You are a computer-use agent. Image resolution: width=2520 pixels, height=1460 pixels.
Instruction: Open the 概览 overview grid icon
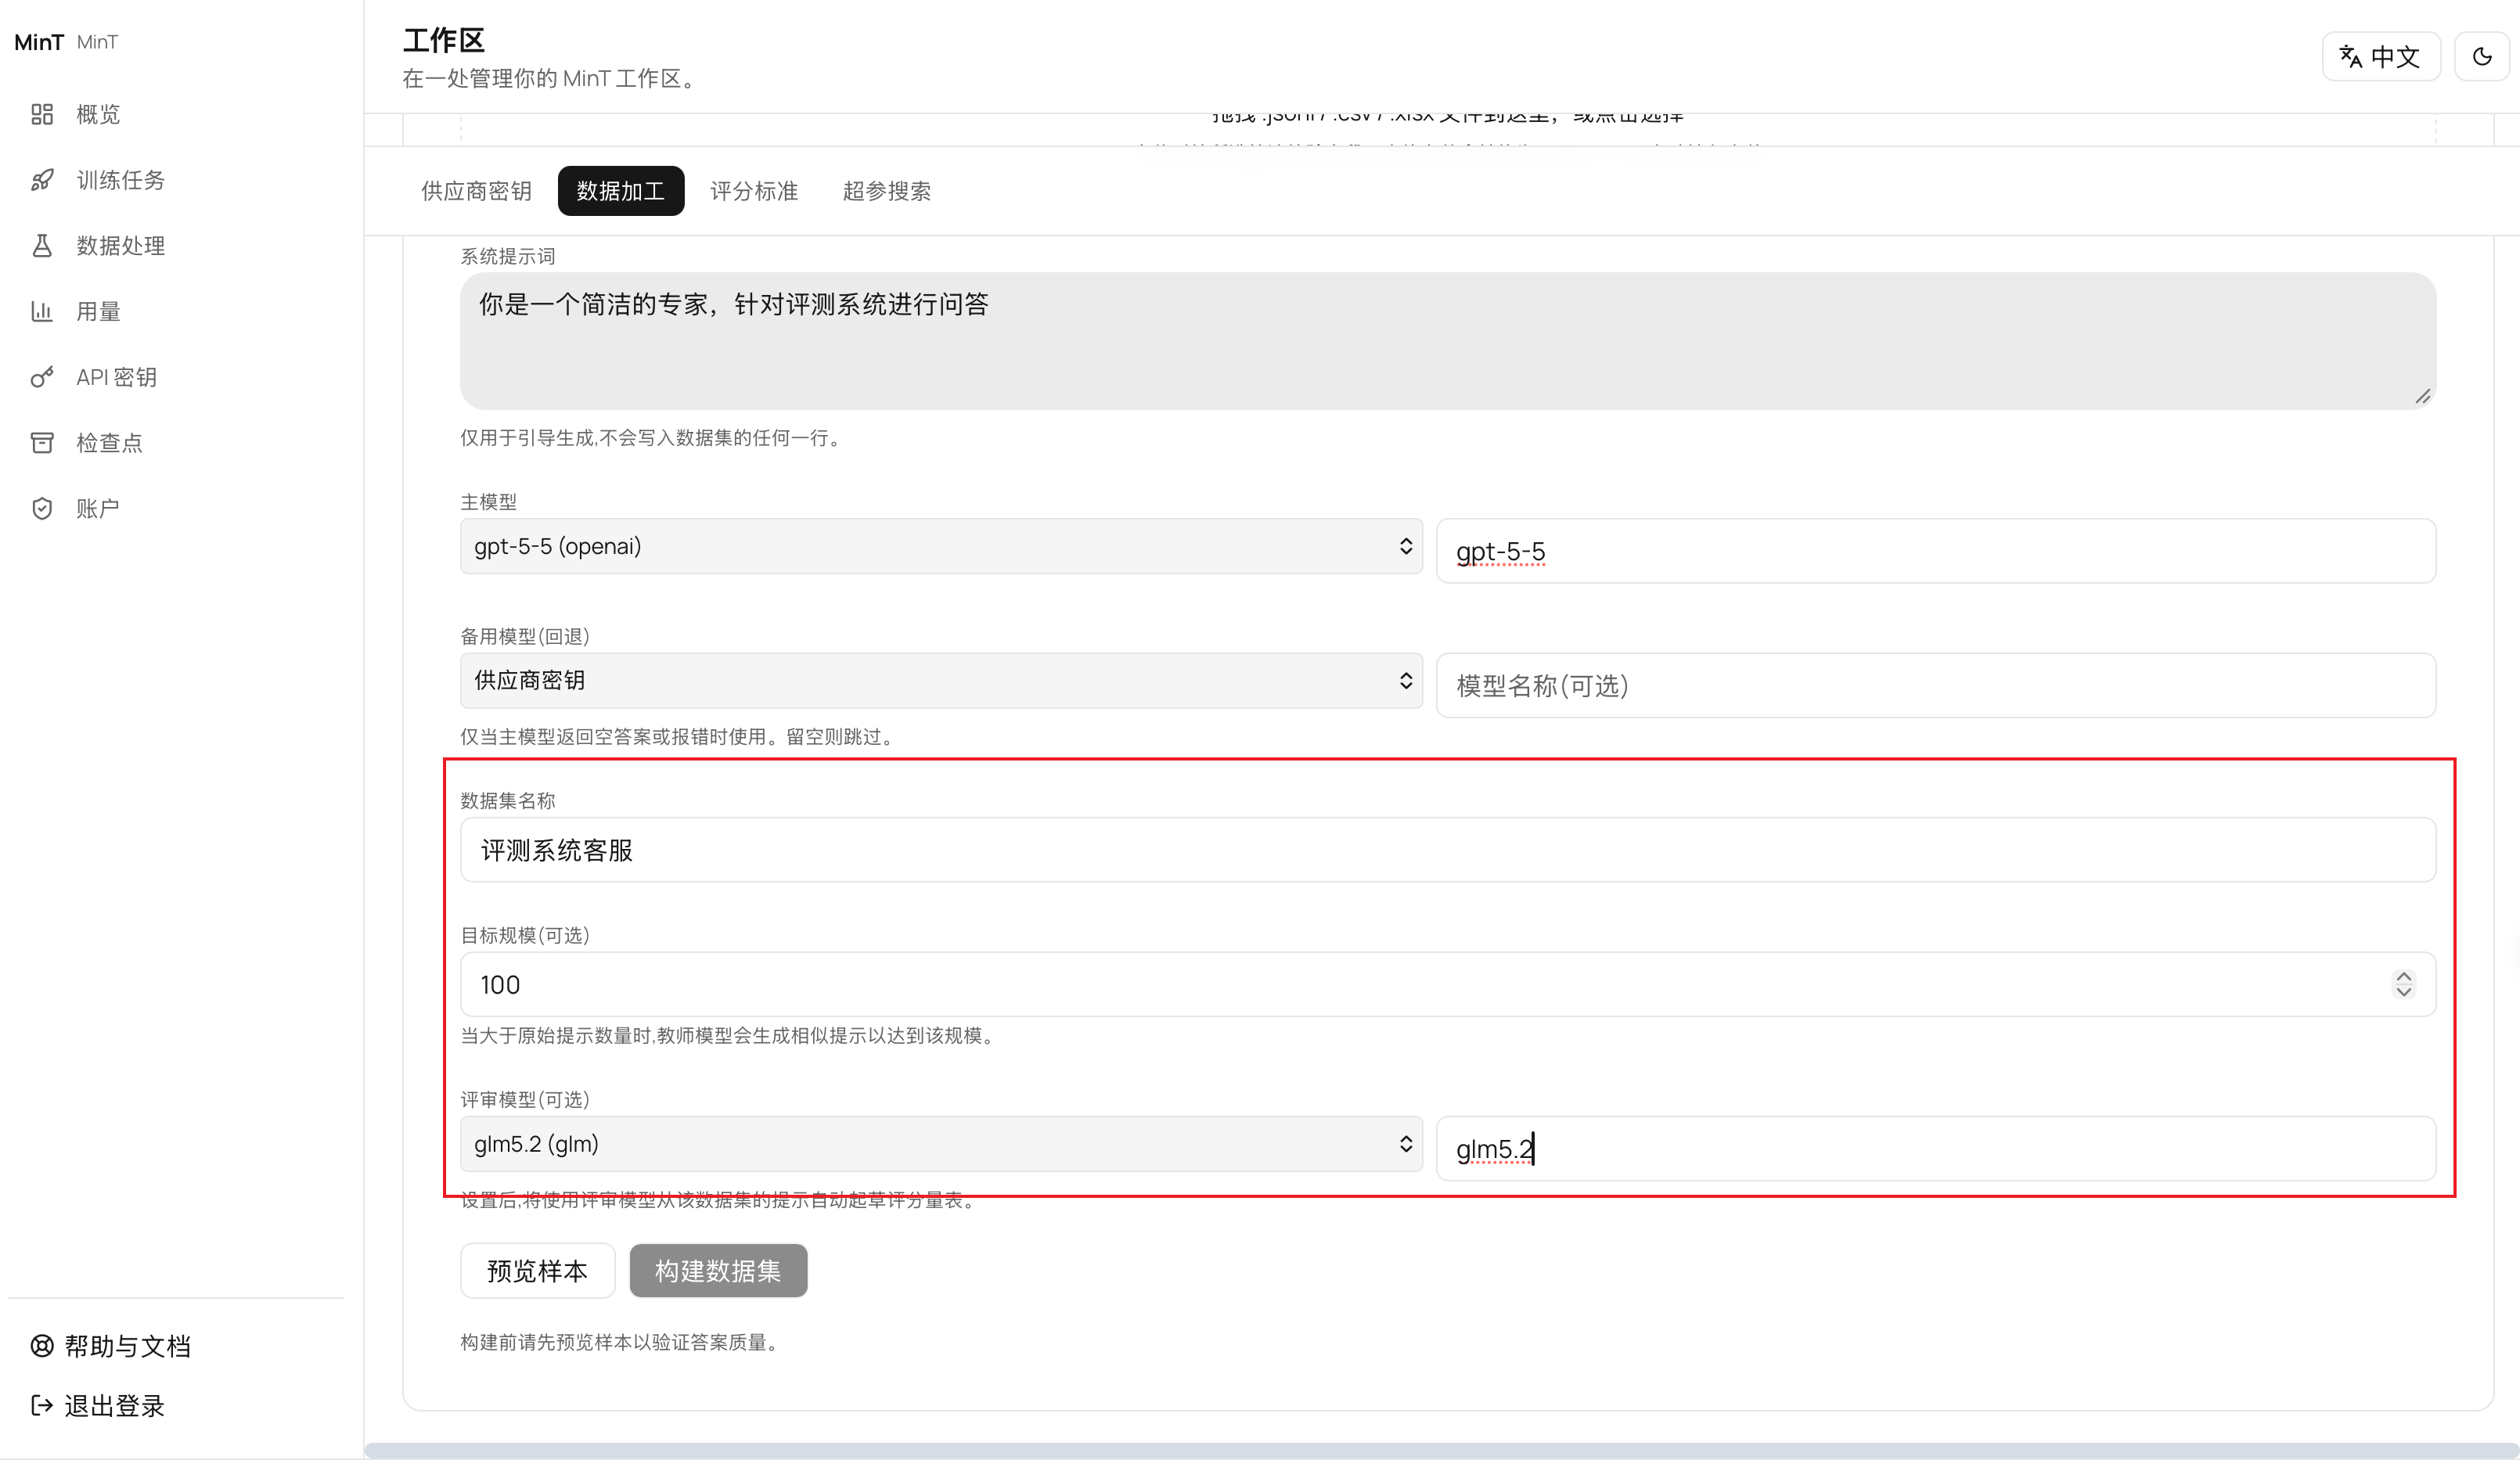click(42, 114)
